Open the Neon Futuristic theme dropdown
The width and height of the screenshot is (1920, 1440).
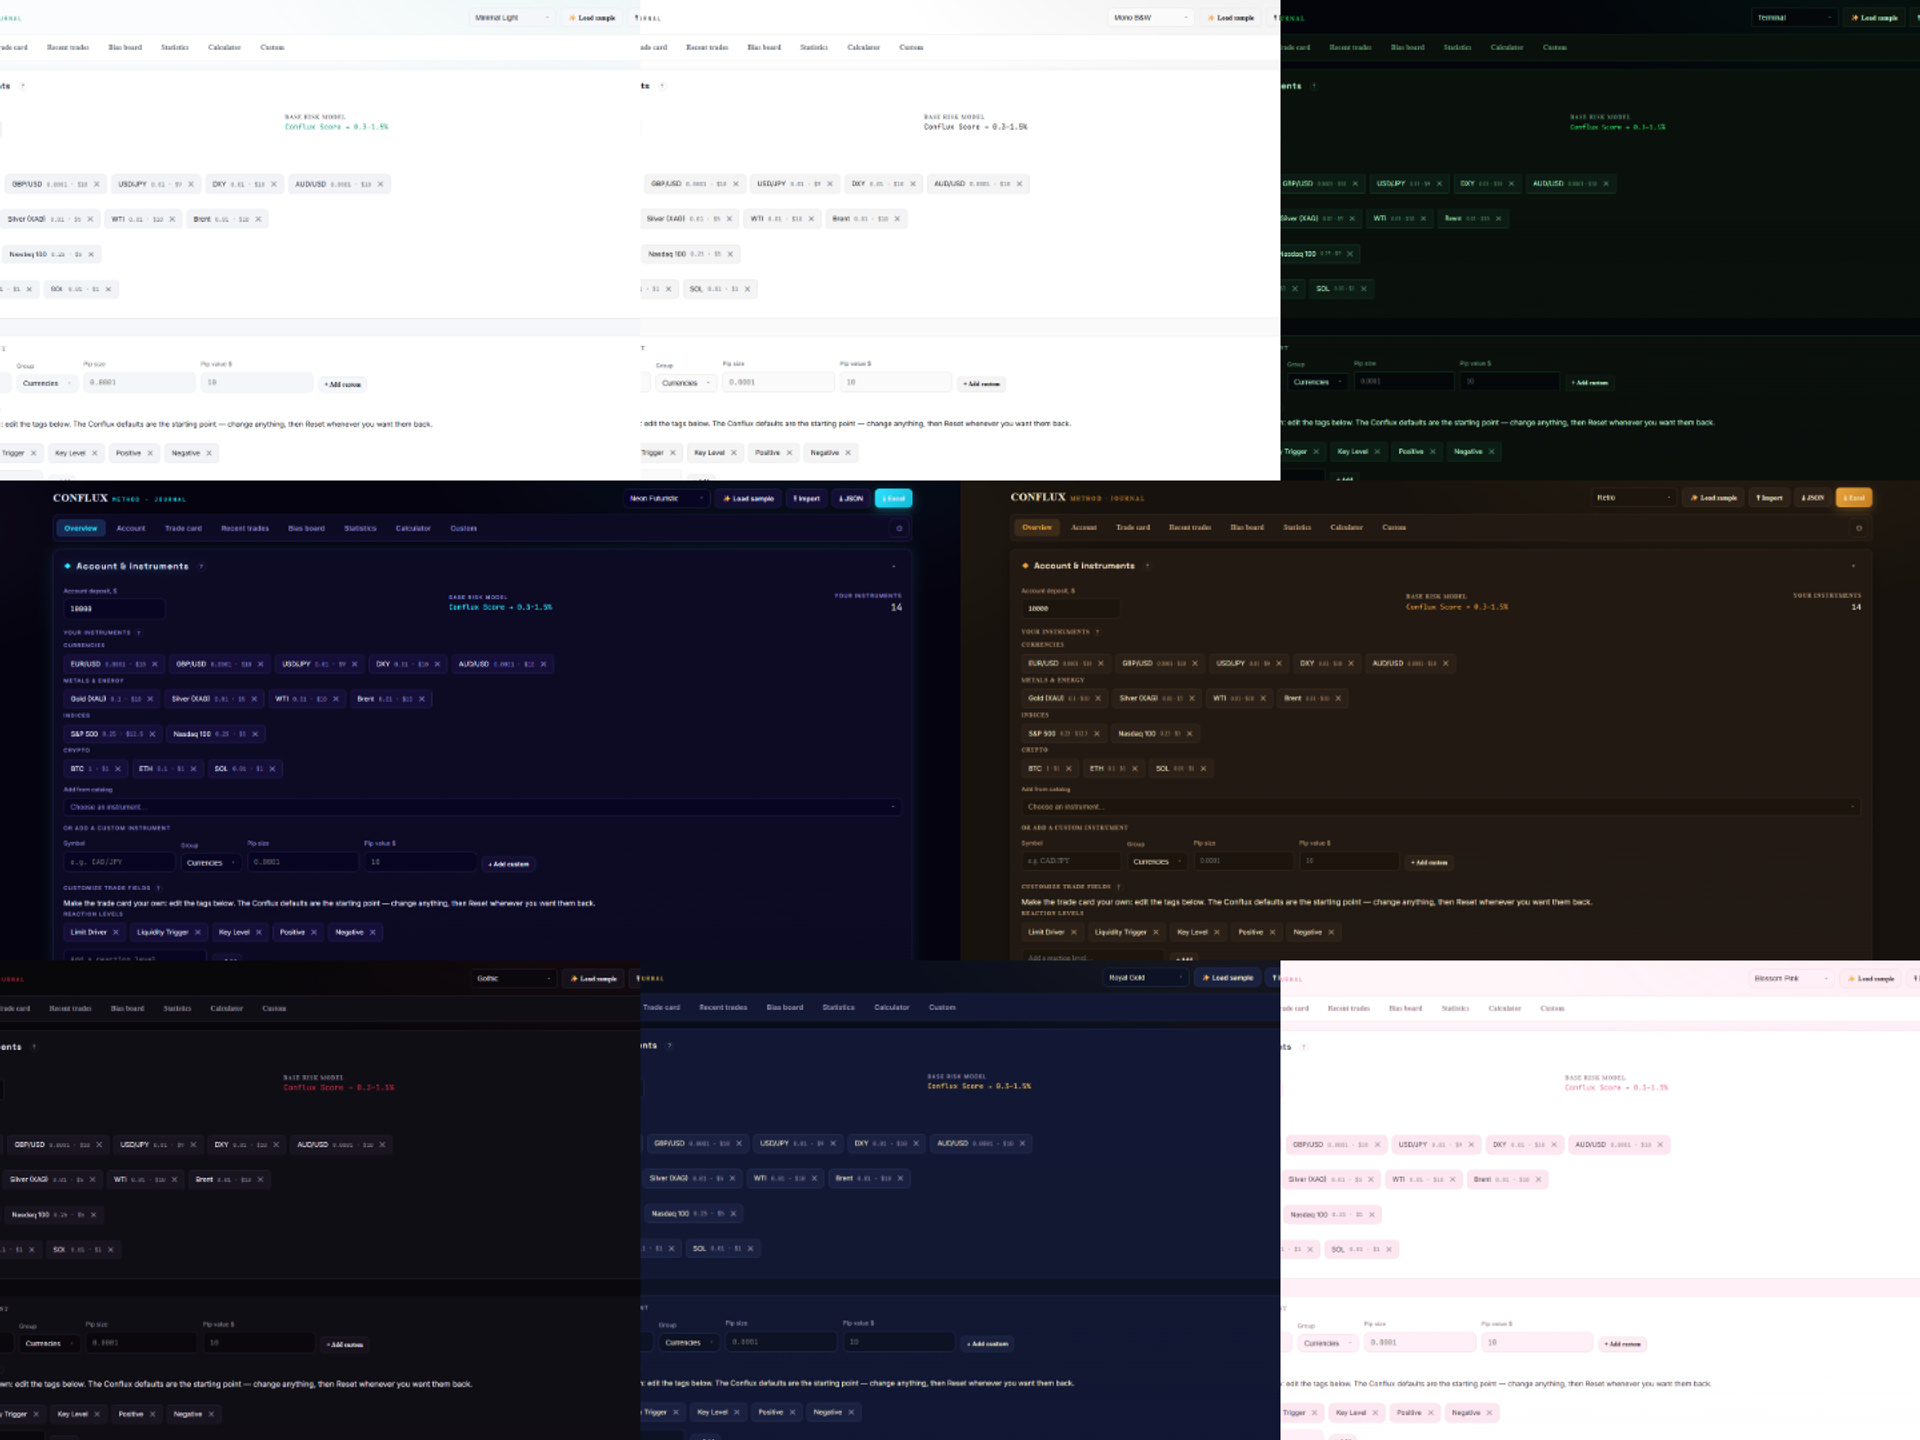coord(666,498)
